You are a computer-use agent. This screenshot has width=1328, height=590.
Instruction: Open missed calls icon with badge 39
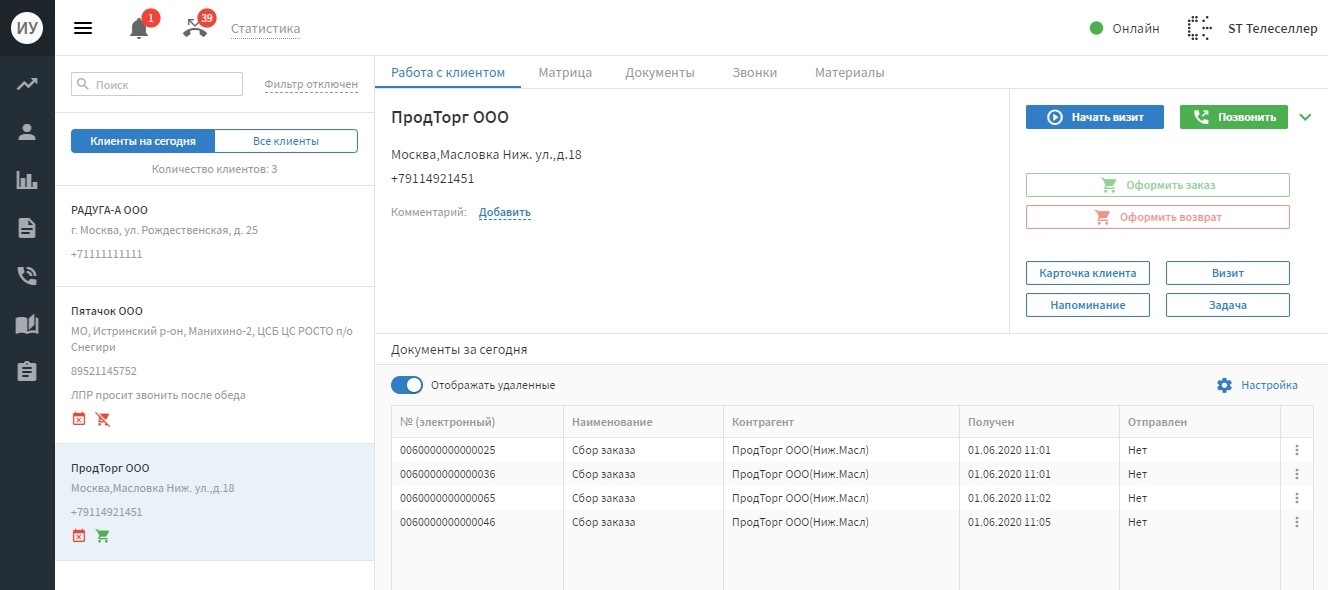click(x=195, y=28)
